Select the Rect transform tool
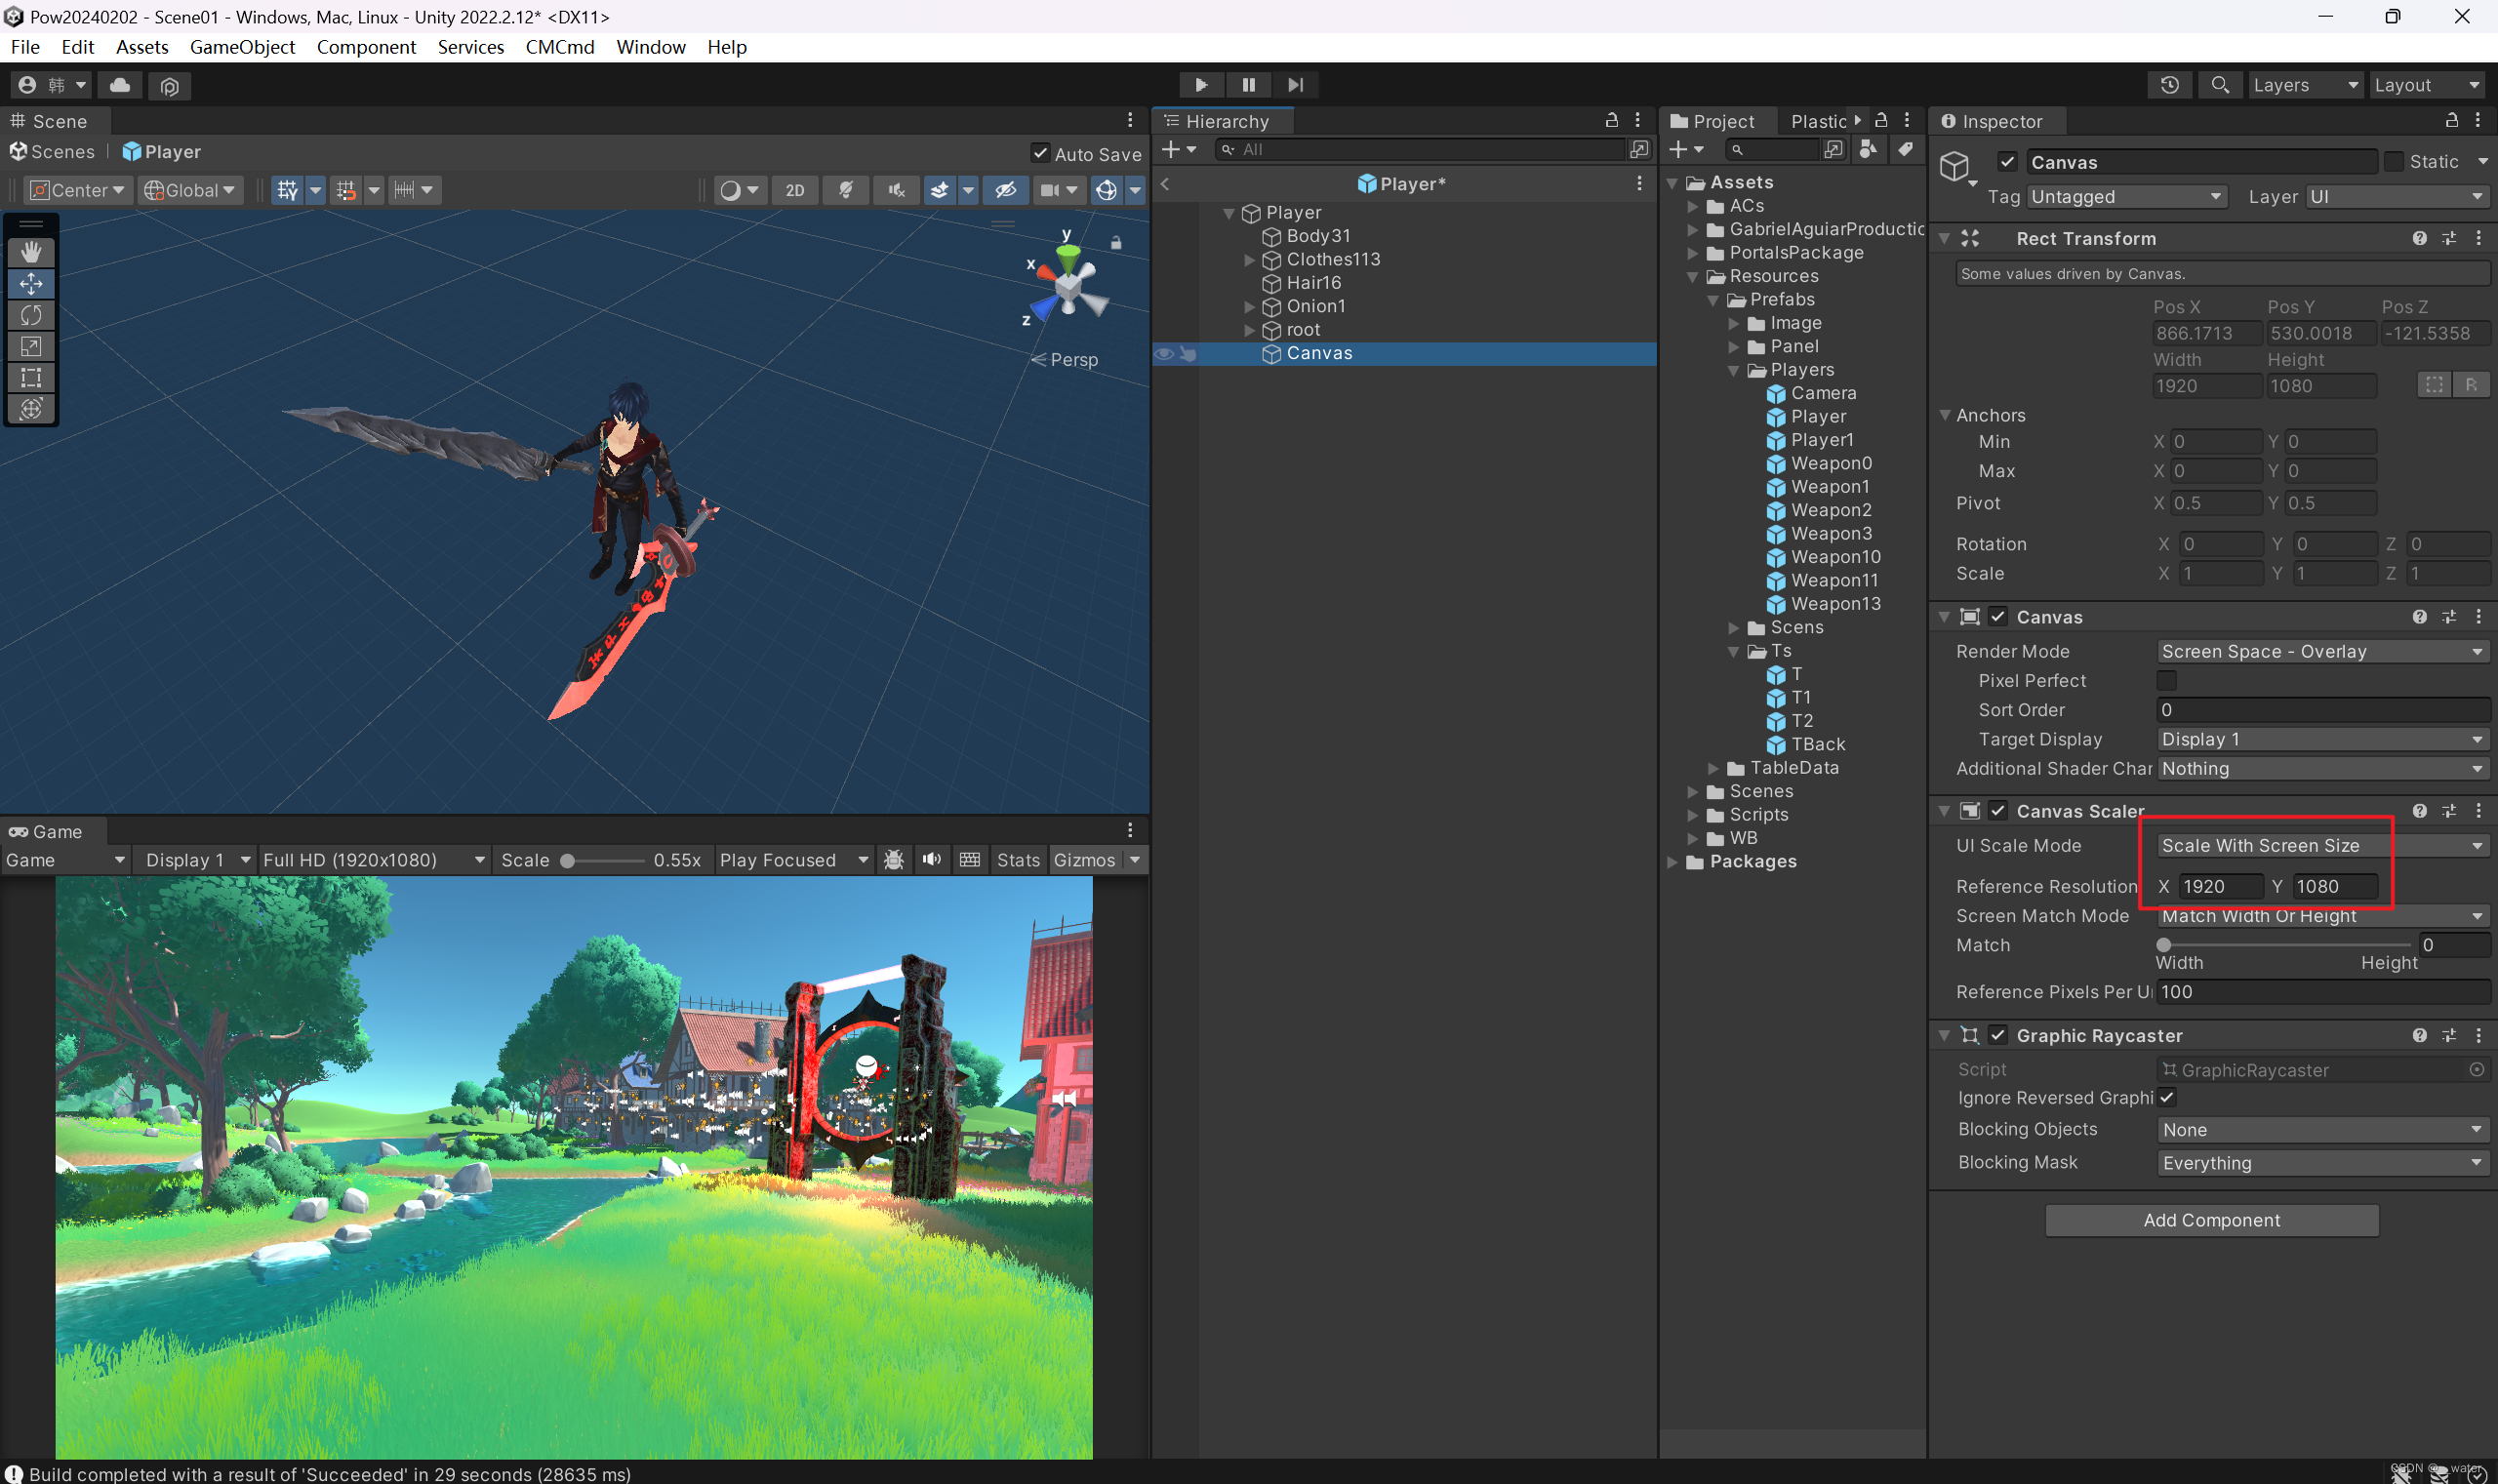The width and height of the screenshot is (2498, 1484). coord(31,378)
